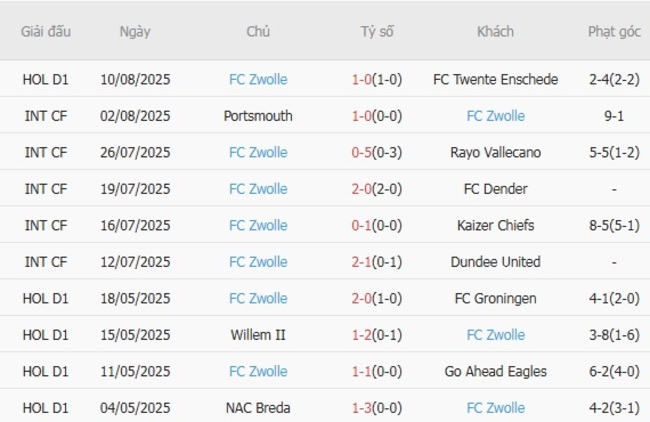Select Rayo Vallecano in the away column
The image size is (650, 422).
(x=495, y=152)
